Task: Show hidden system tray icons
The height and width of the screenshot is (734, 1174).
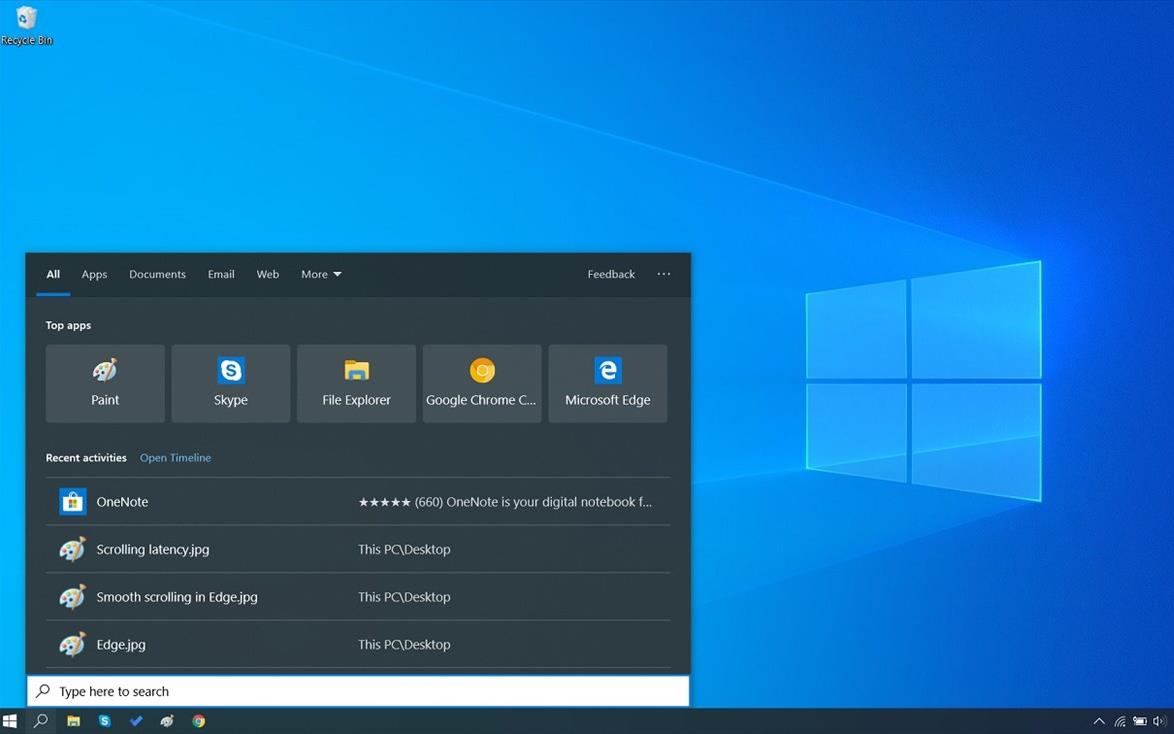Action: tap(1099, 721)
